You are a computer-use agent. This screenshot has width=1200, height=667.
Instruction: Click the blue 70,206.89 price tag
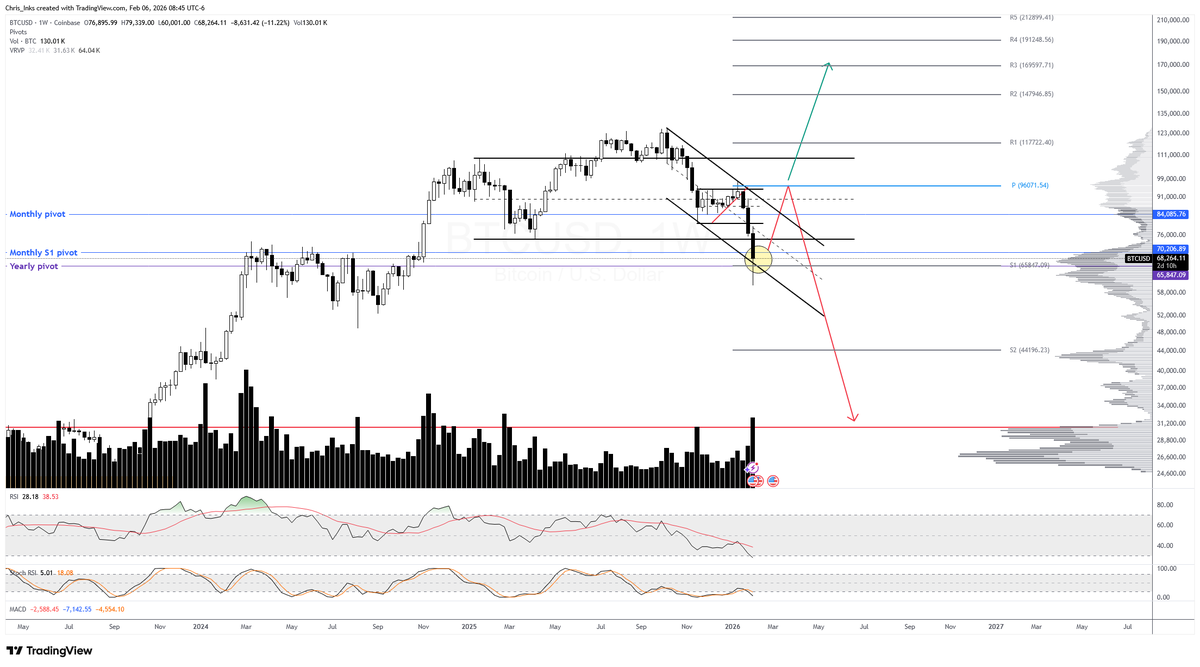[x=1169, y=248]
